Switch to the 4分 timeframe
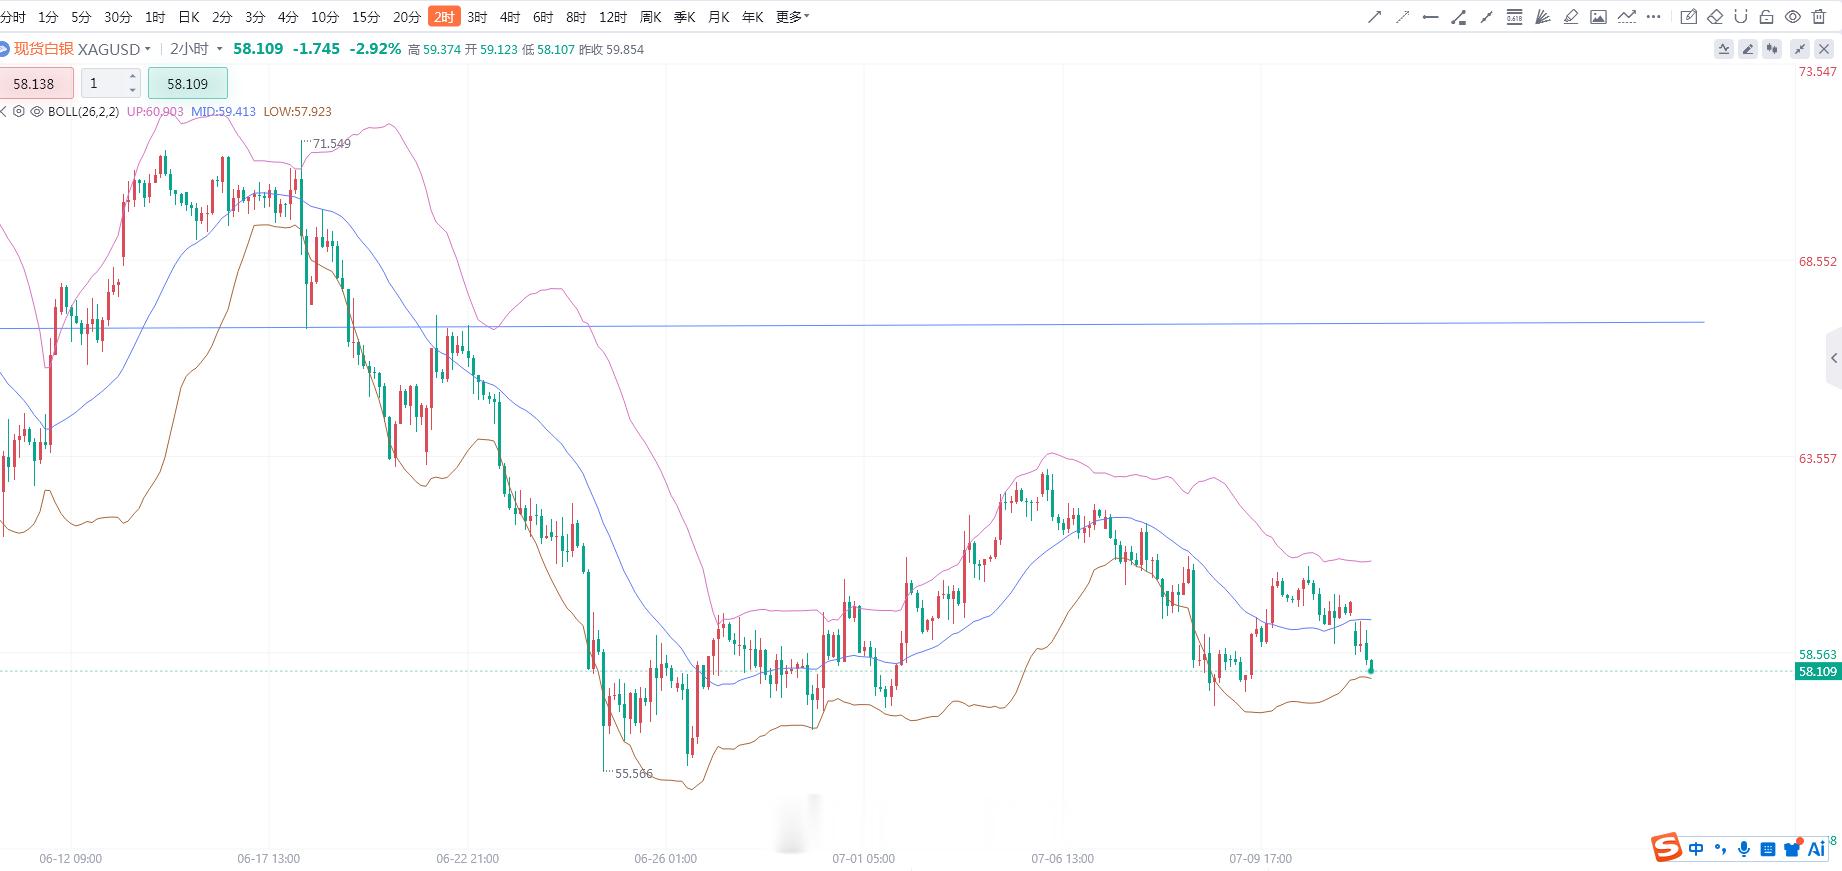The width and height of the screenshot is (1842, 871). pos(288,17)
